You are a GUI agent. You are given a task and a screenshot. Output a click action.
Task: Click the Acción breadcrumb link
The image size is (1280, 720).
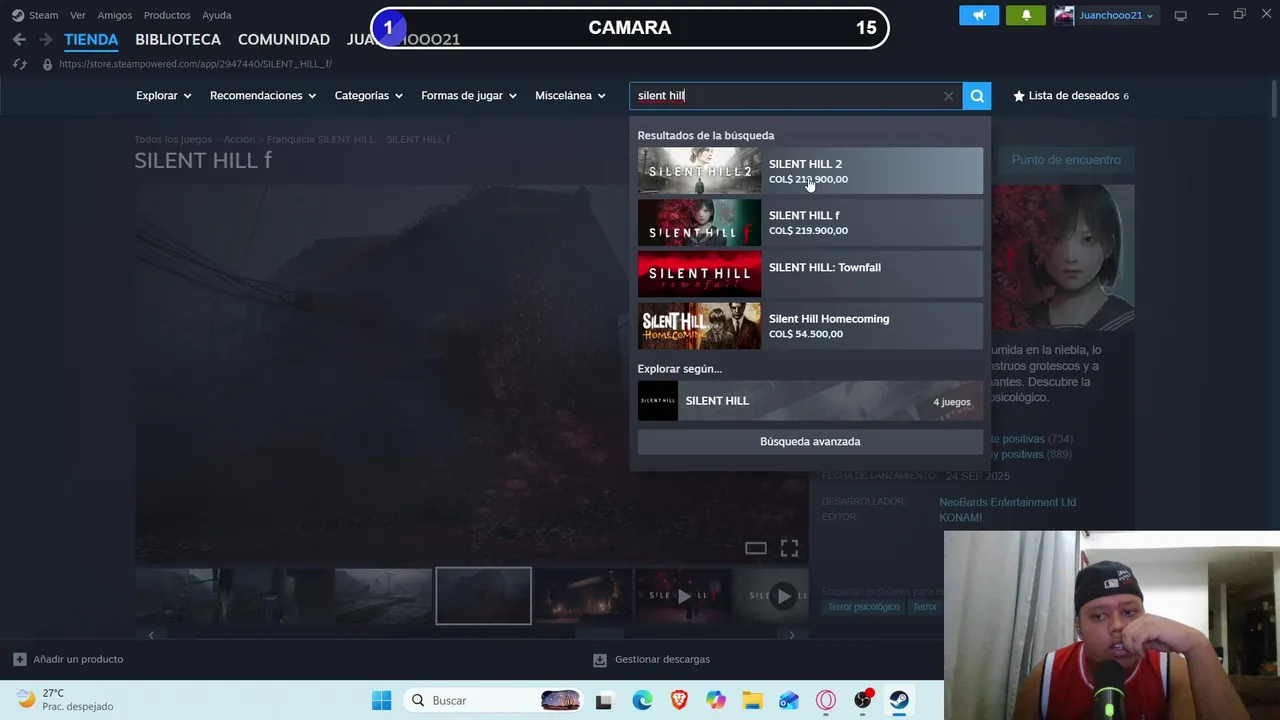pyautogui.click(x=239, y=139)
